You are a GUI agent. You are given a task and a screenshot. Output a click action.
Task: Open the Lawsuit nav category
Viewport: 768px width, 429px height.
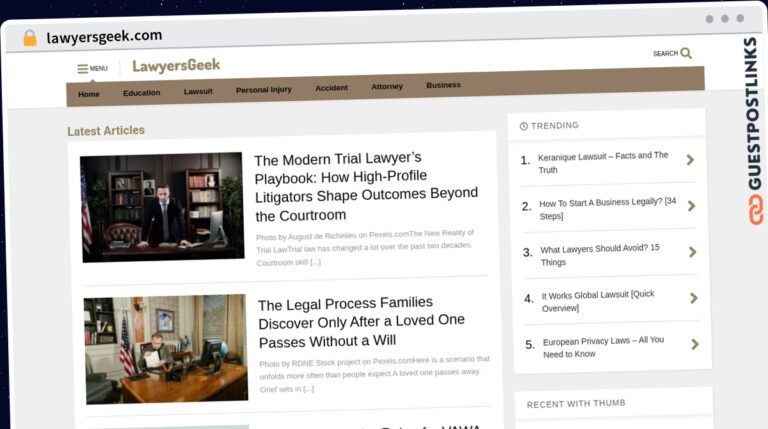(198, 91)
